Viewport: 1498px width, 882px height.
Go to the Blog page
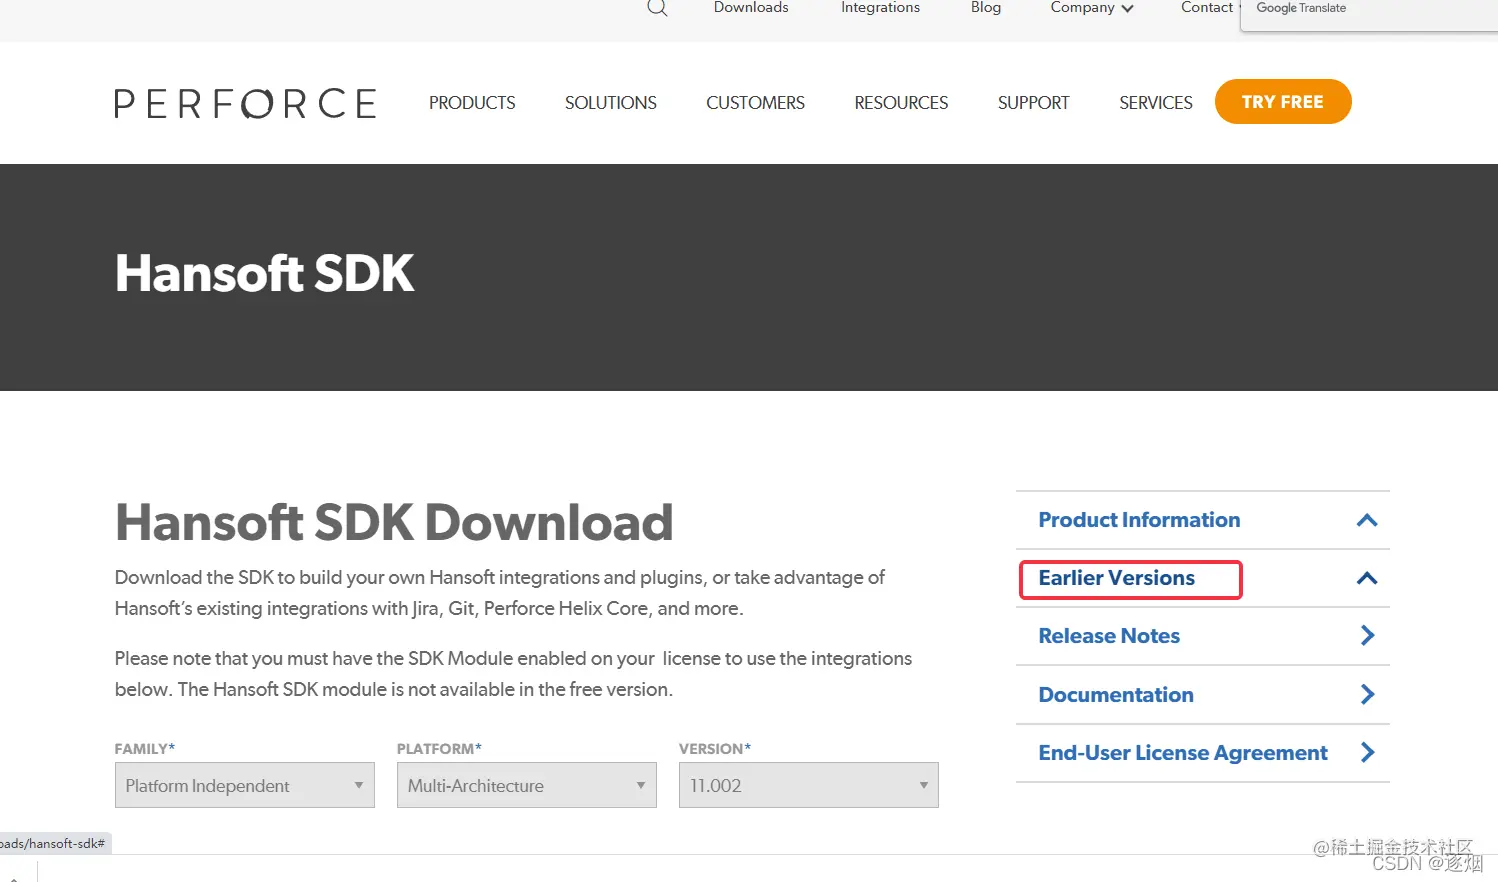(986, 8)
